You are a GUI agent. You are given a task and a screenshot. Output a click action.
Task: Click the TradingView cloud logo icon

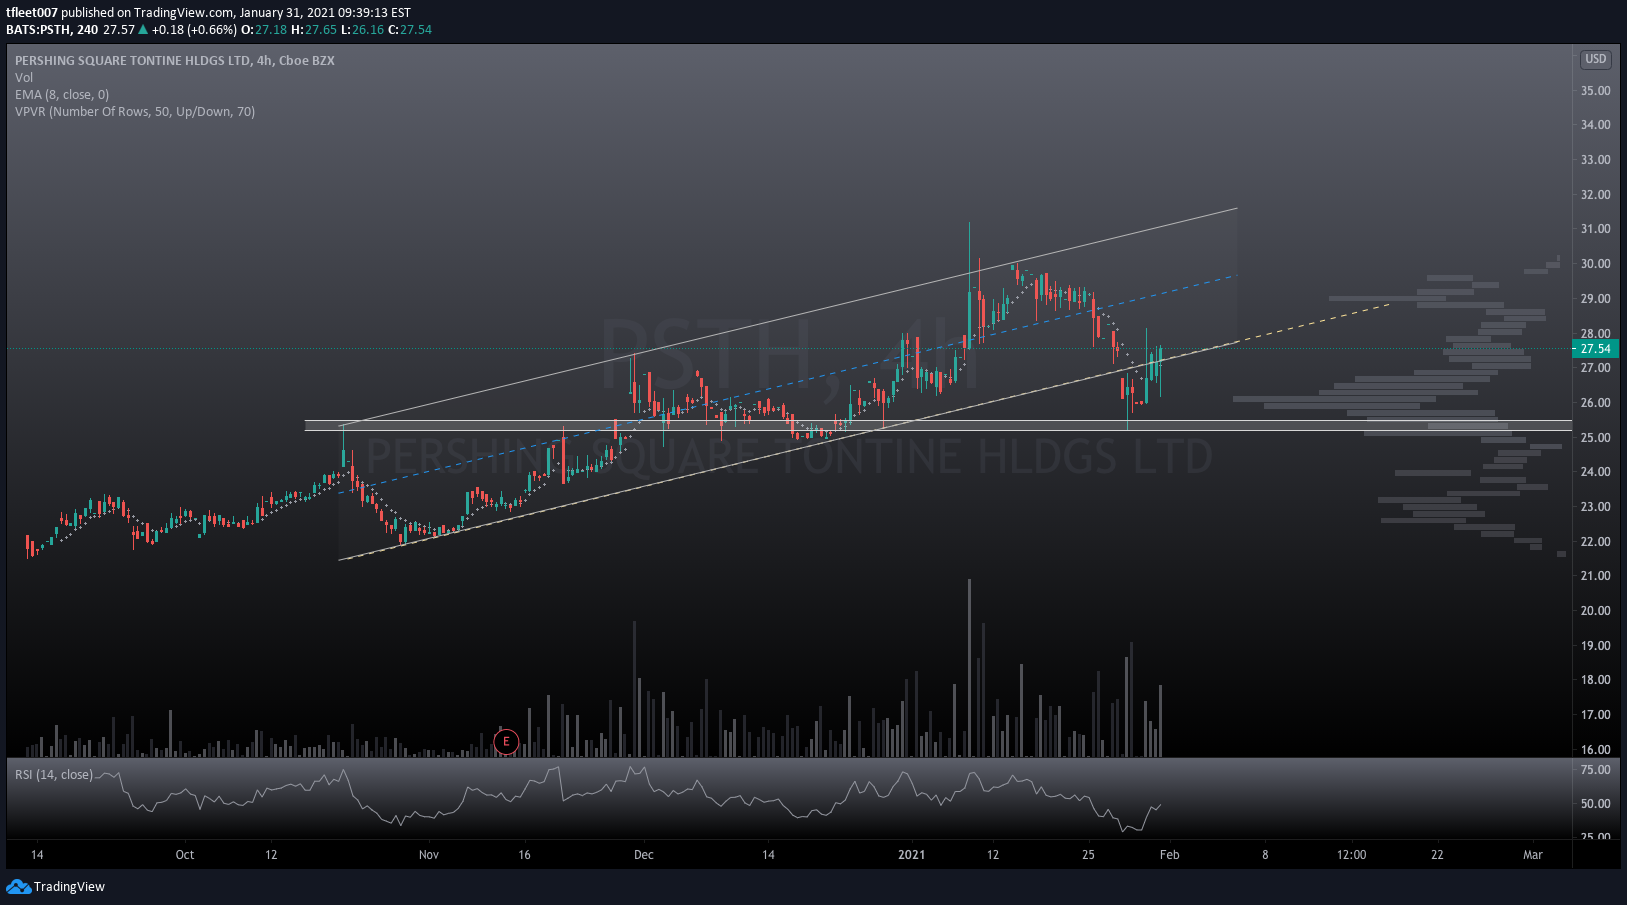tap(18, 887)
